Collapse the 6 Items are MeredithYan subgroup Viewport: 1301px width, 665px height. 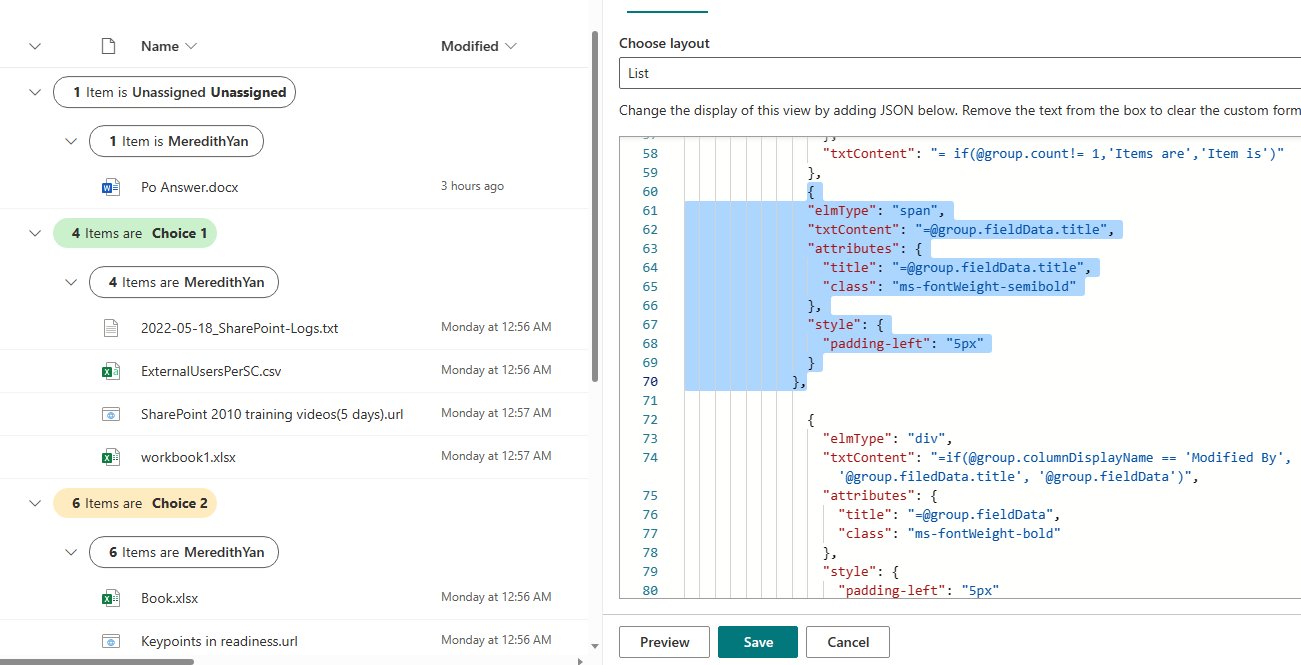(71, 552)
